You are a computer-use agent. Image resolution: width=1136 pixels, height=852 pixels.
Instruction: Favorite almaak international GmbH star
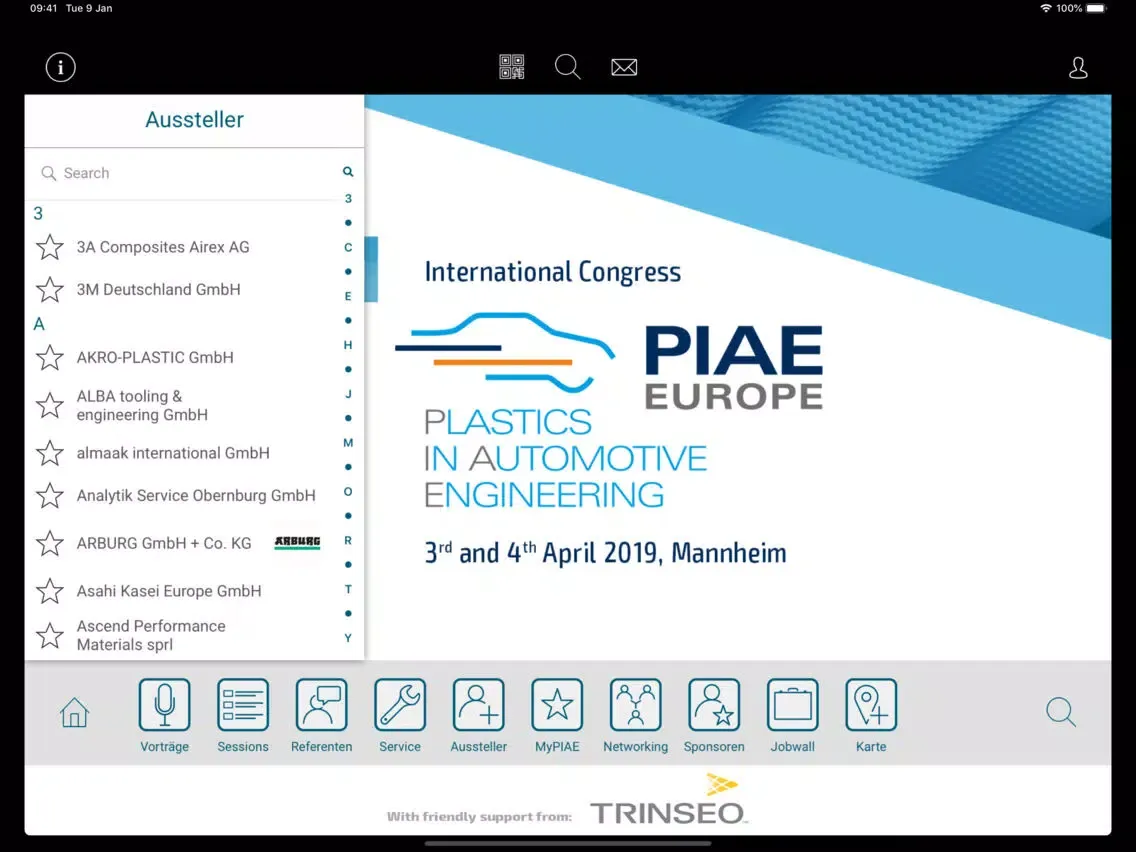tap(50, 454)
